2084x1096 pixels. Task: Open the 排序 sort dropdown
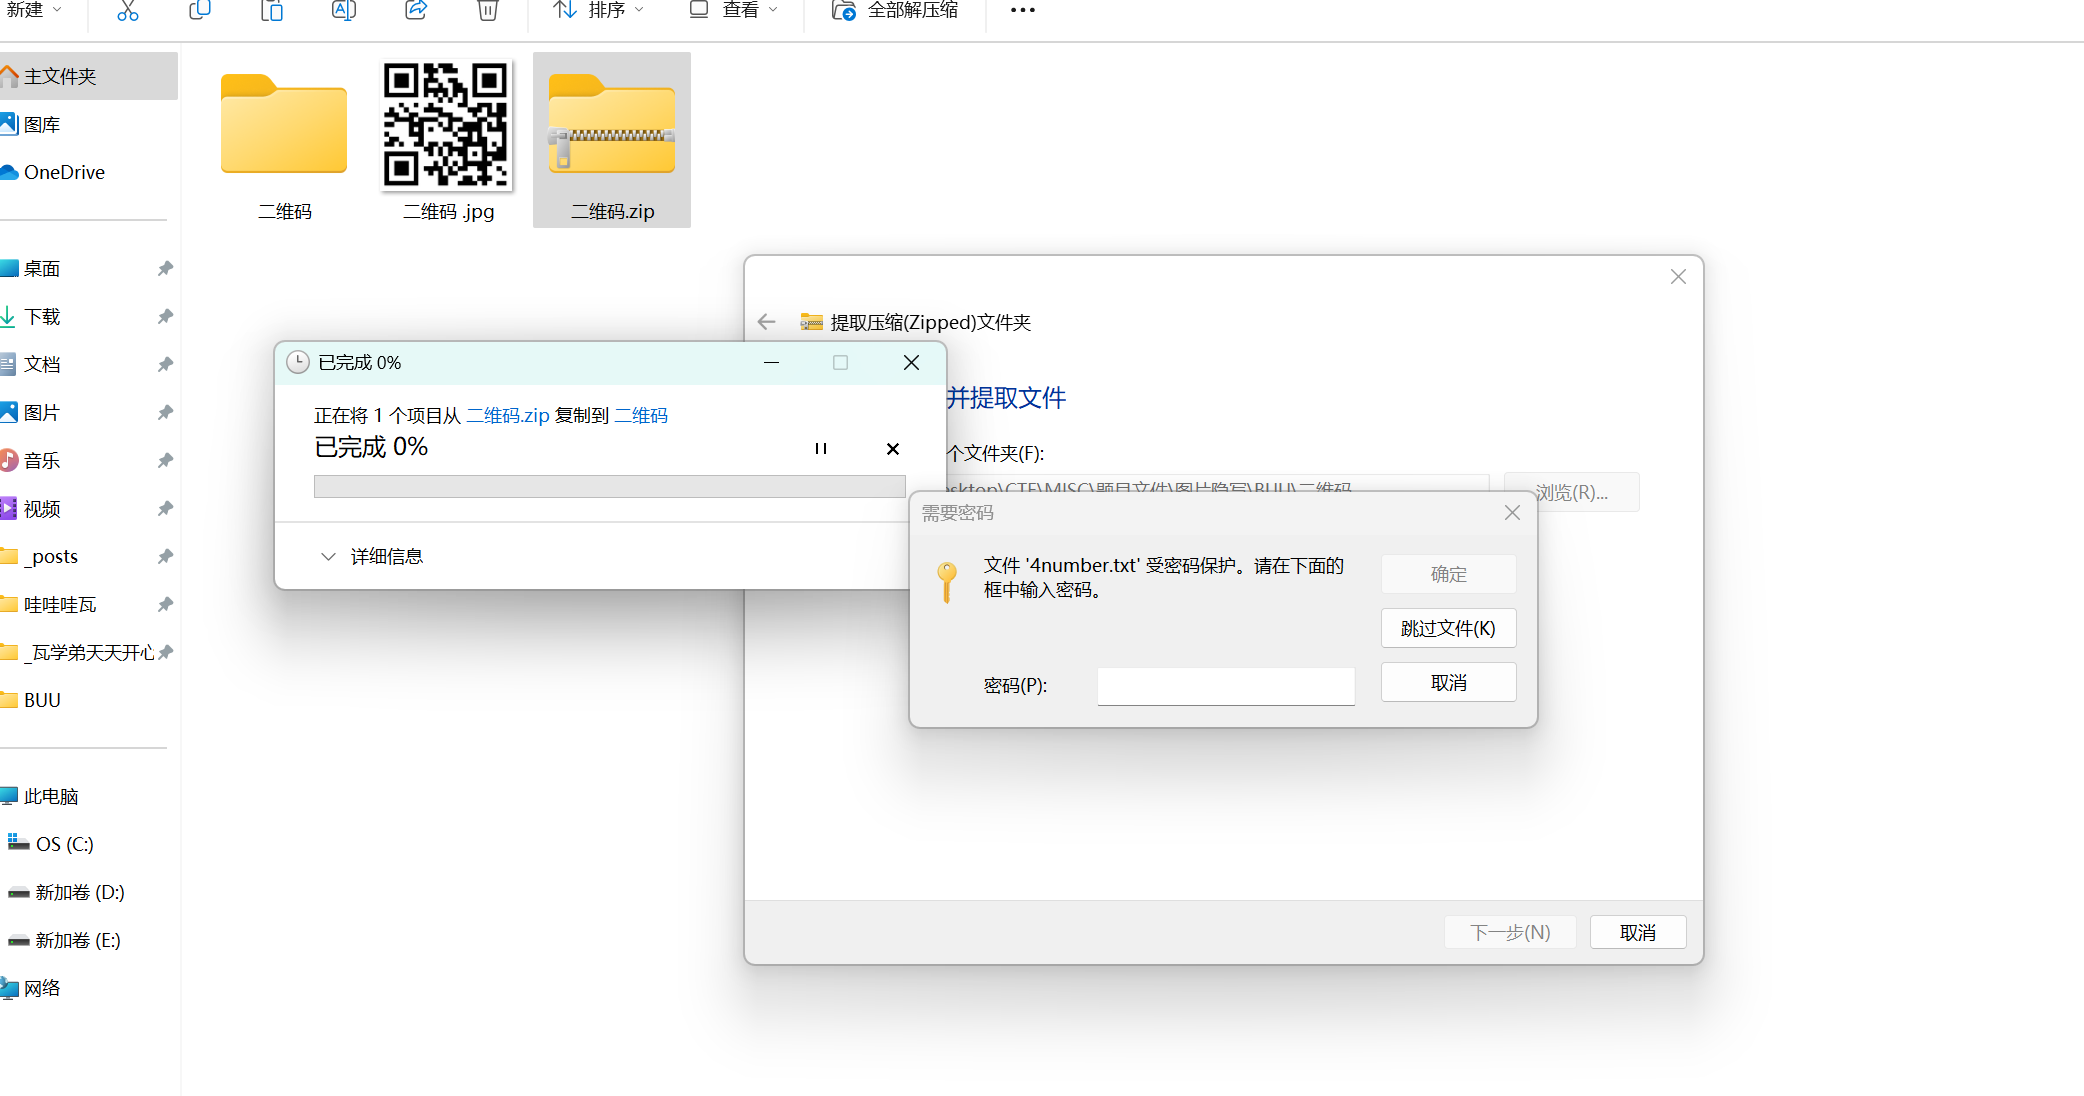pyautogui.click(x=599, y=11)
